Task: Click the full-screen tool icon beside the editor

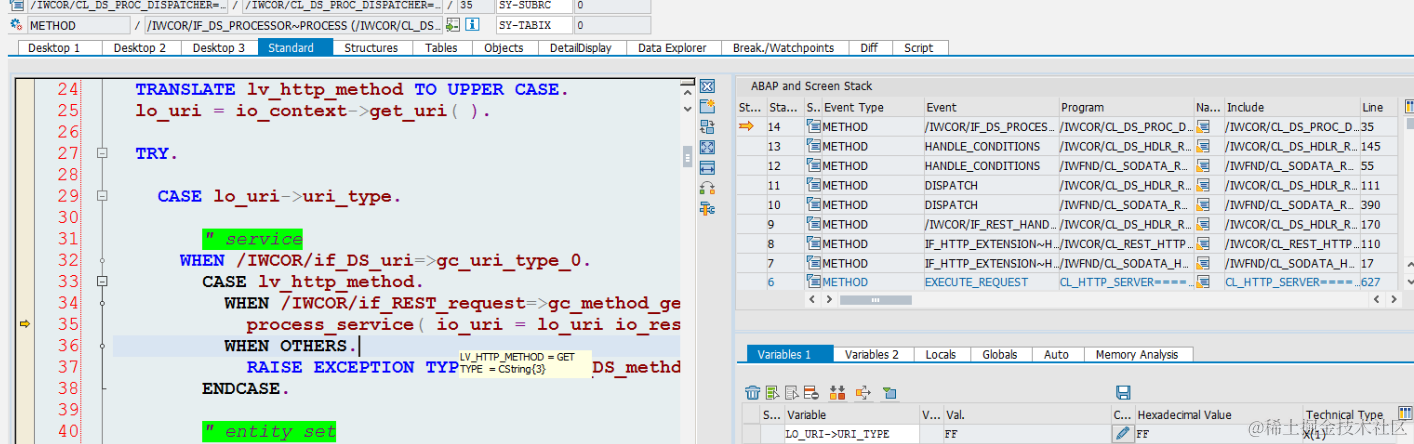Action: click(x=707, y=147)
